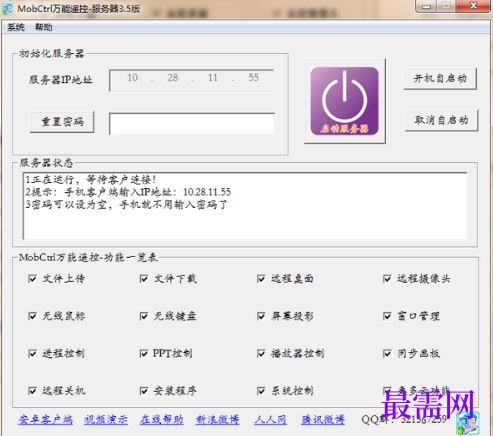Image resolution: width=493 pixels, height=436 pixels.
Task: Toggle the 同步画板 checkbox
Action: click(x=387, y=353)
